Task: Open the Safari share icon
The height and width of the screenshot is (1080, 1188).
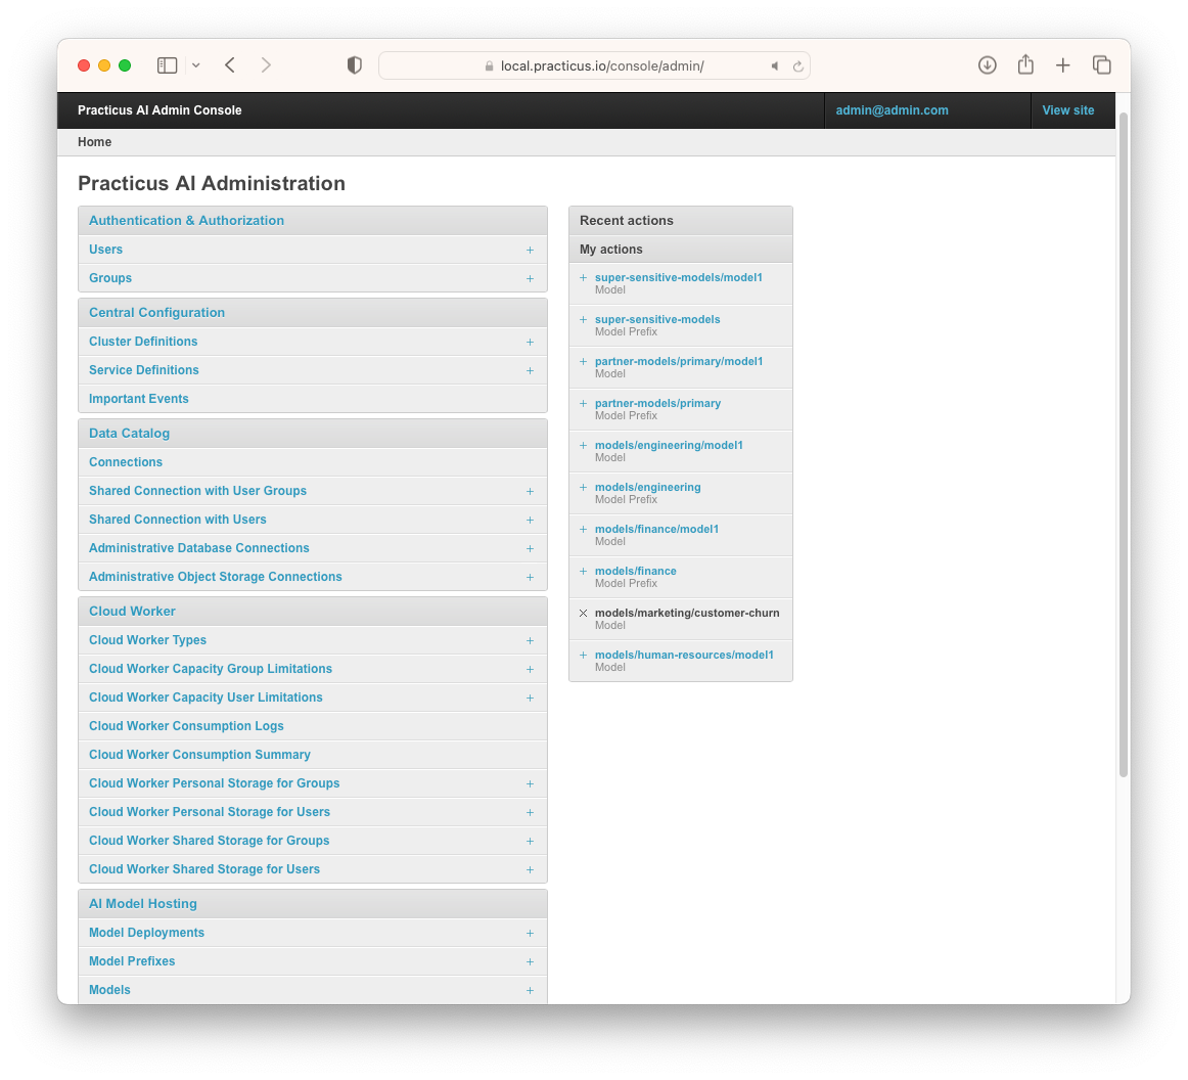Action: click(x=1025, y=65)
